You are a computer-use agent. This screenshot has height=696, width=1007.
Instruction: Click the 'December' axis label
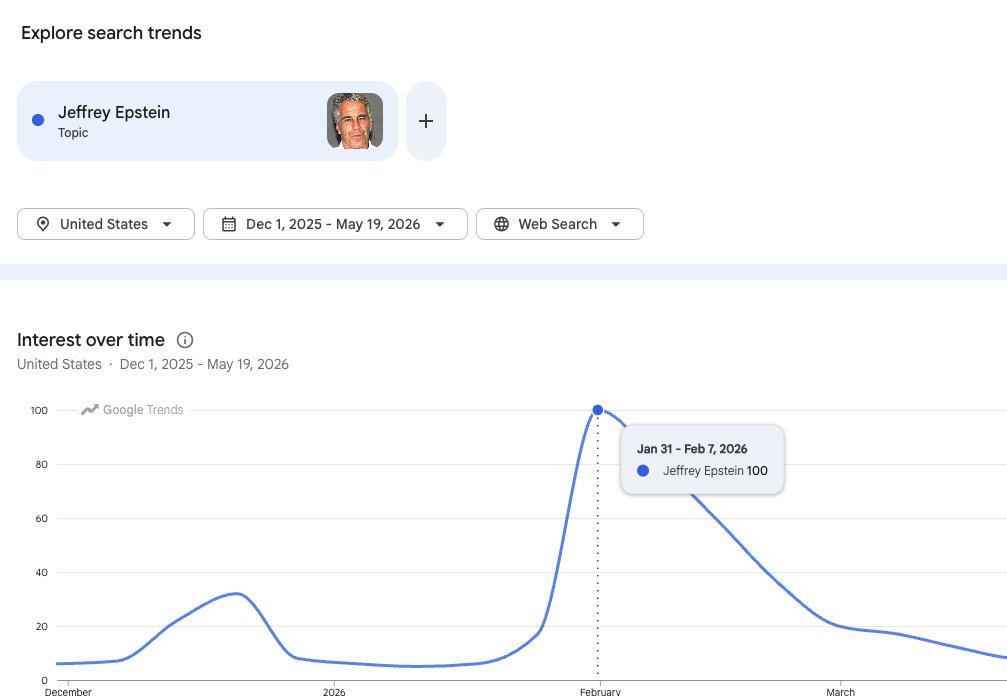point(68,692)
